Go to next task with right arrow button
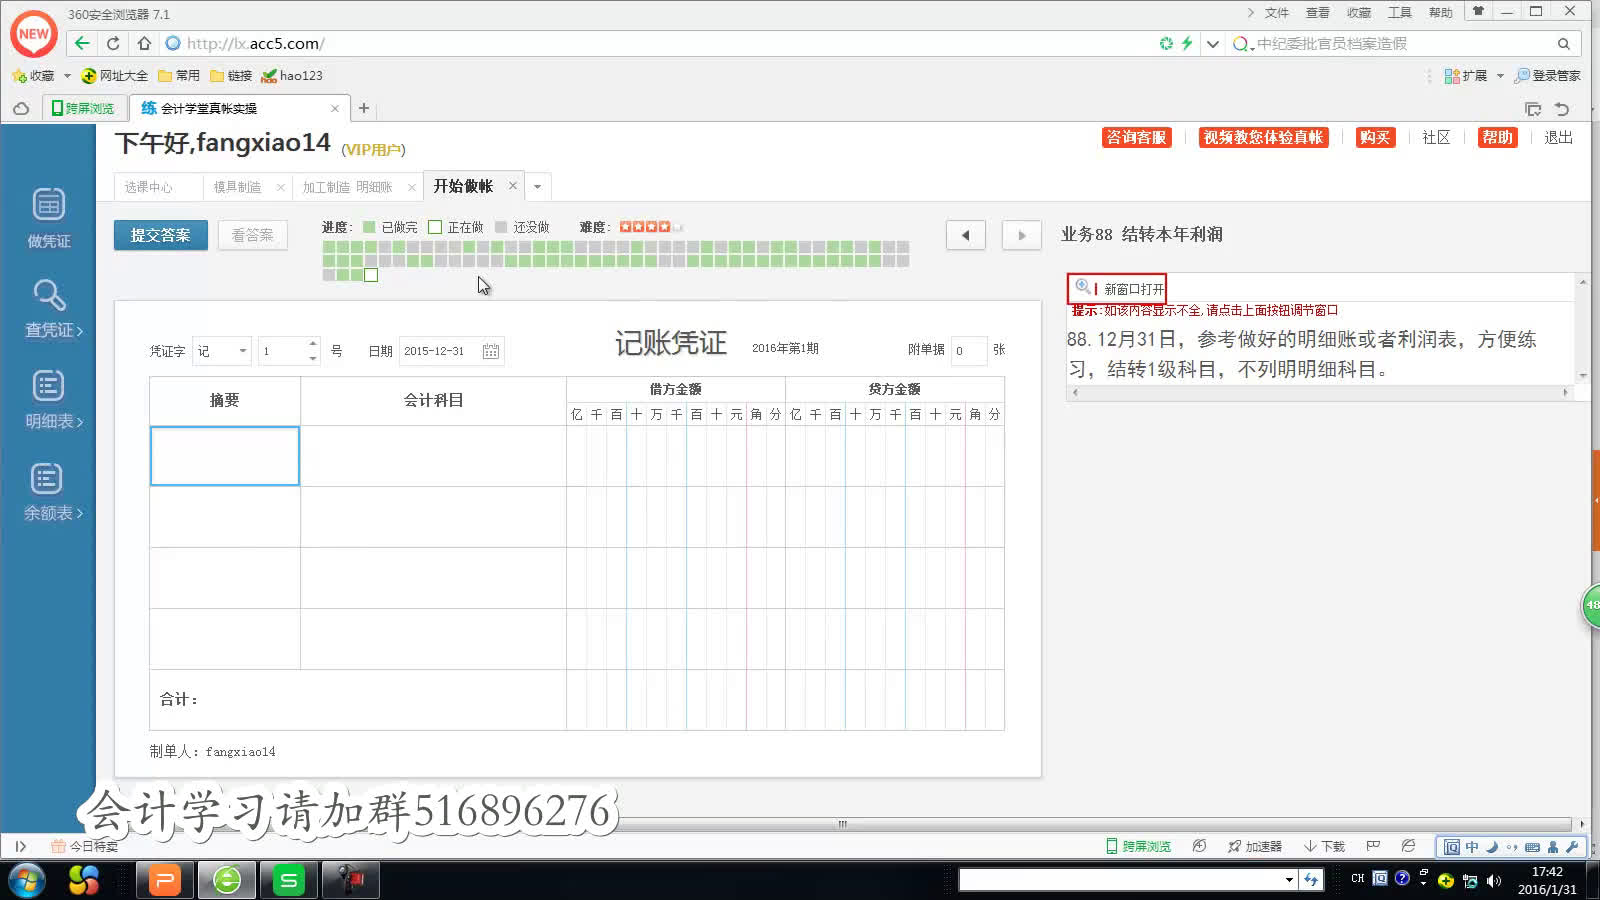 [1022, 235]
